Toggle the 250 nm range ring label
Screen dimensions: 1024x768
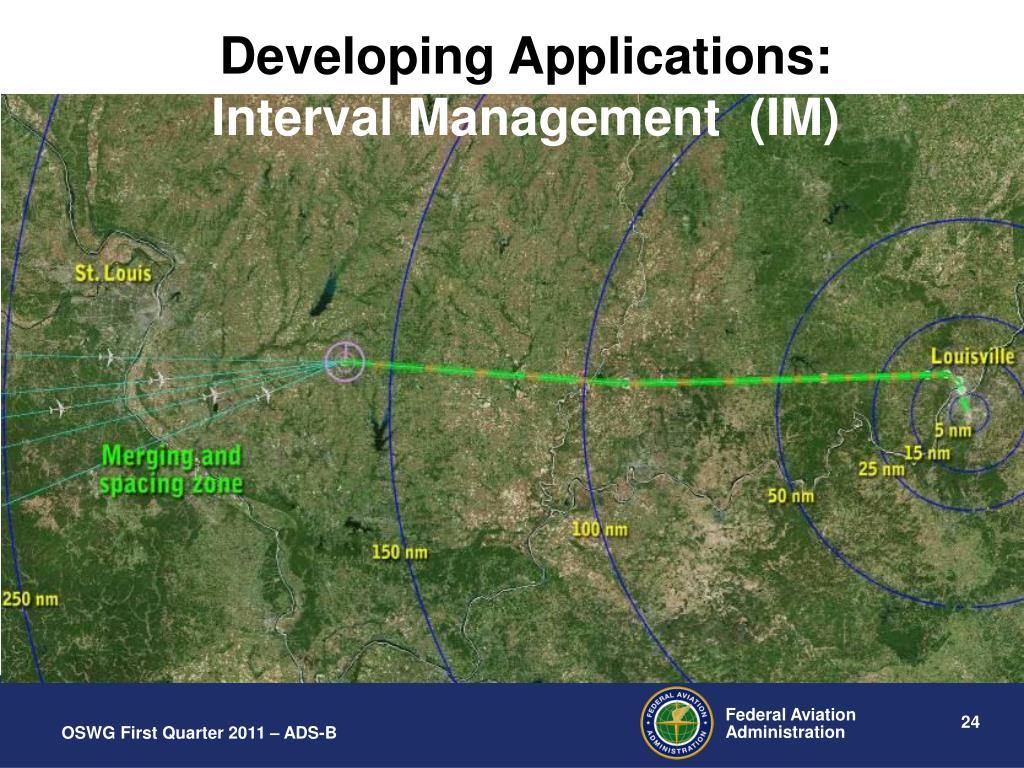pyautogui.click(x=33, y=598)
